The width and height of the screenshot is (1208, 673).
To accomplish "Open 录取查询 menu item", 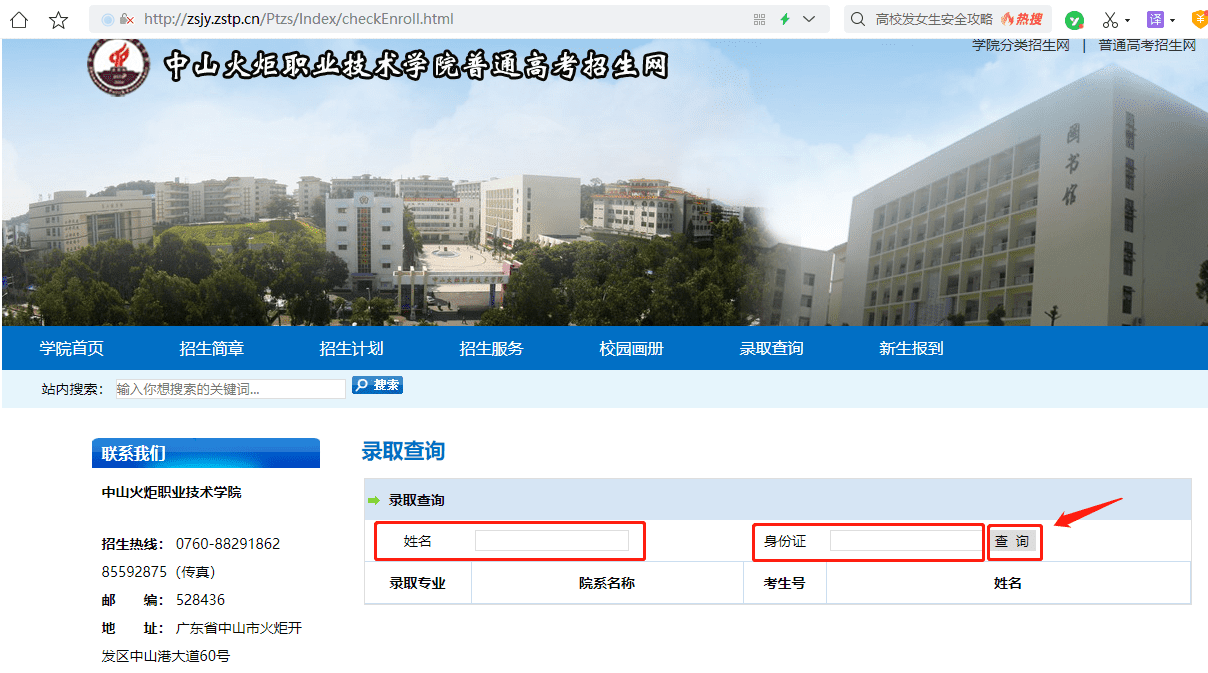I will click(772, 348).
